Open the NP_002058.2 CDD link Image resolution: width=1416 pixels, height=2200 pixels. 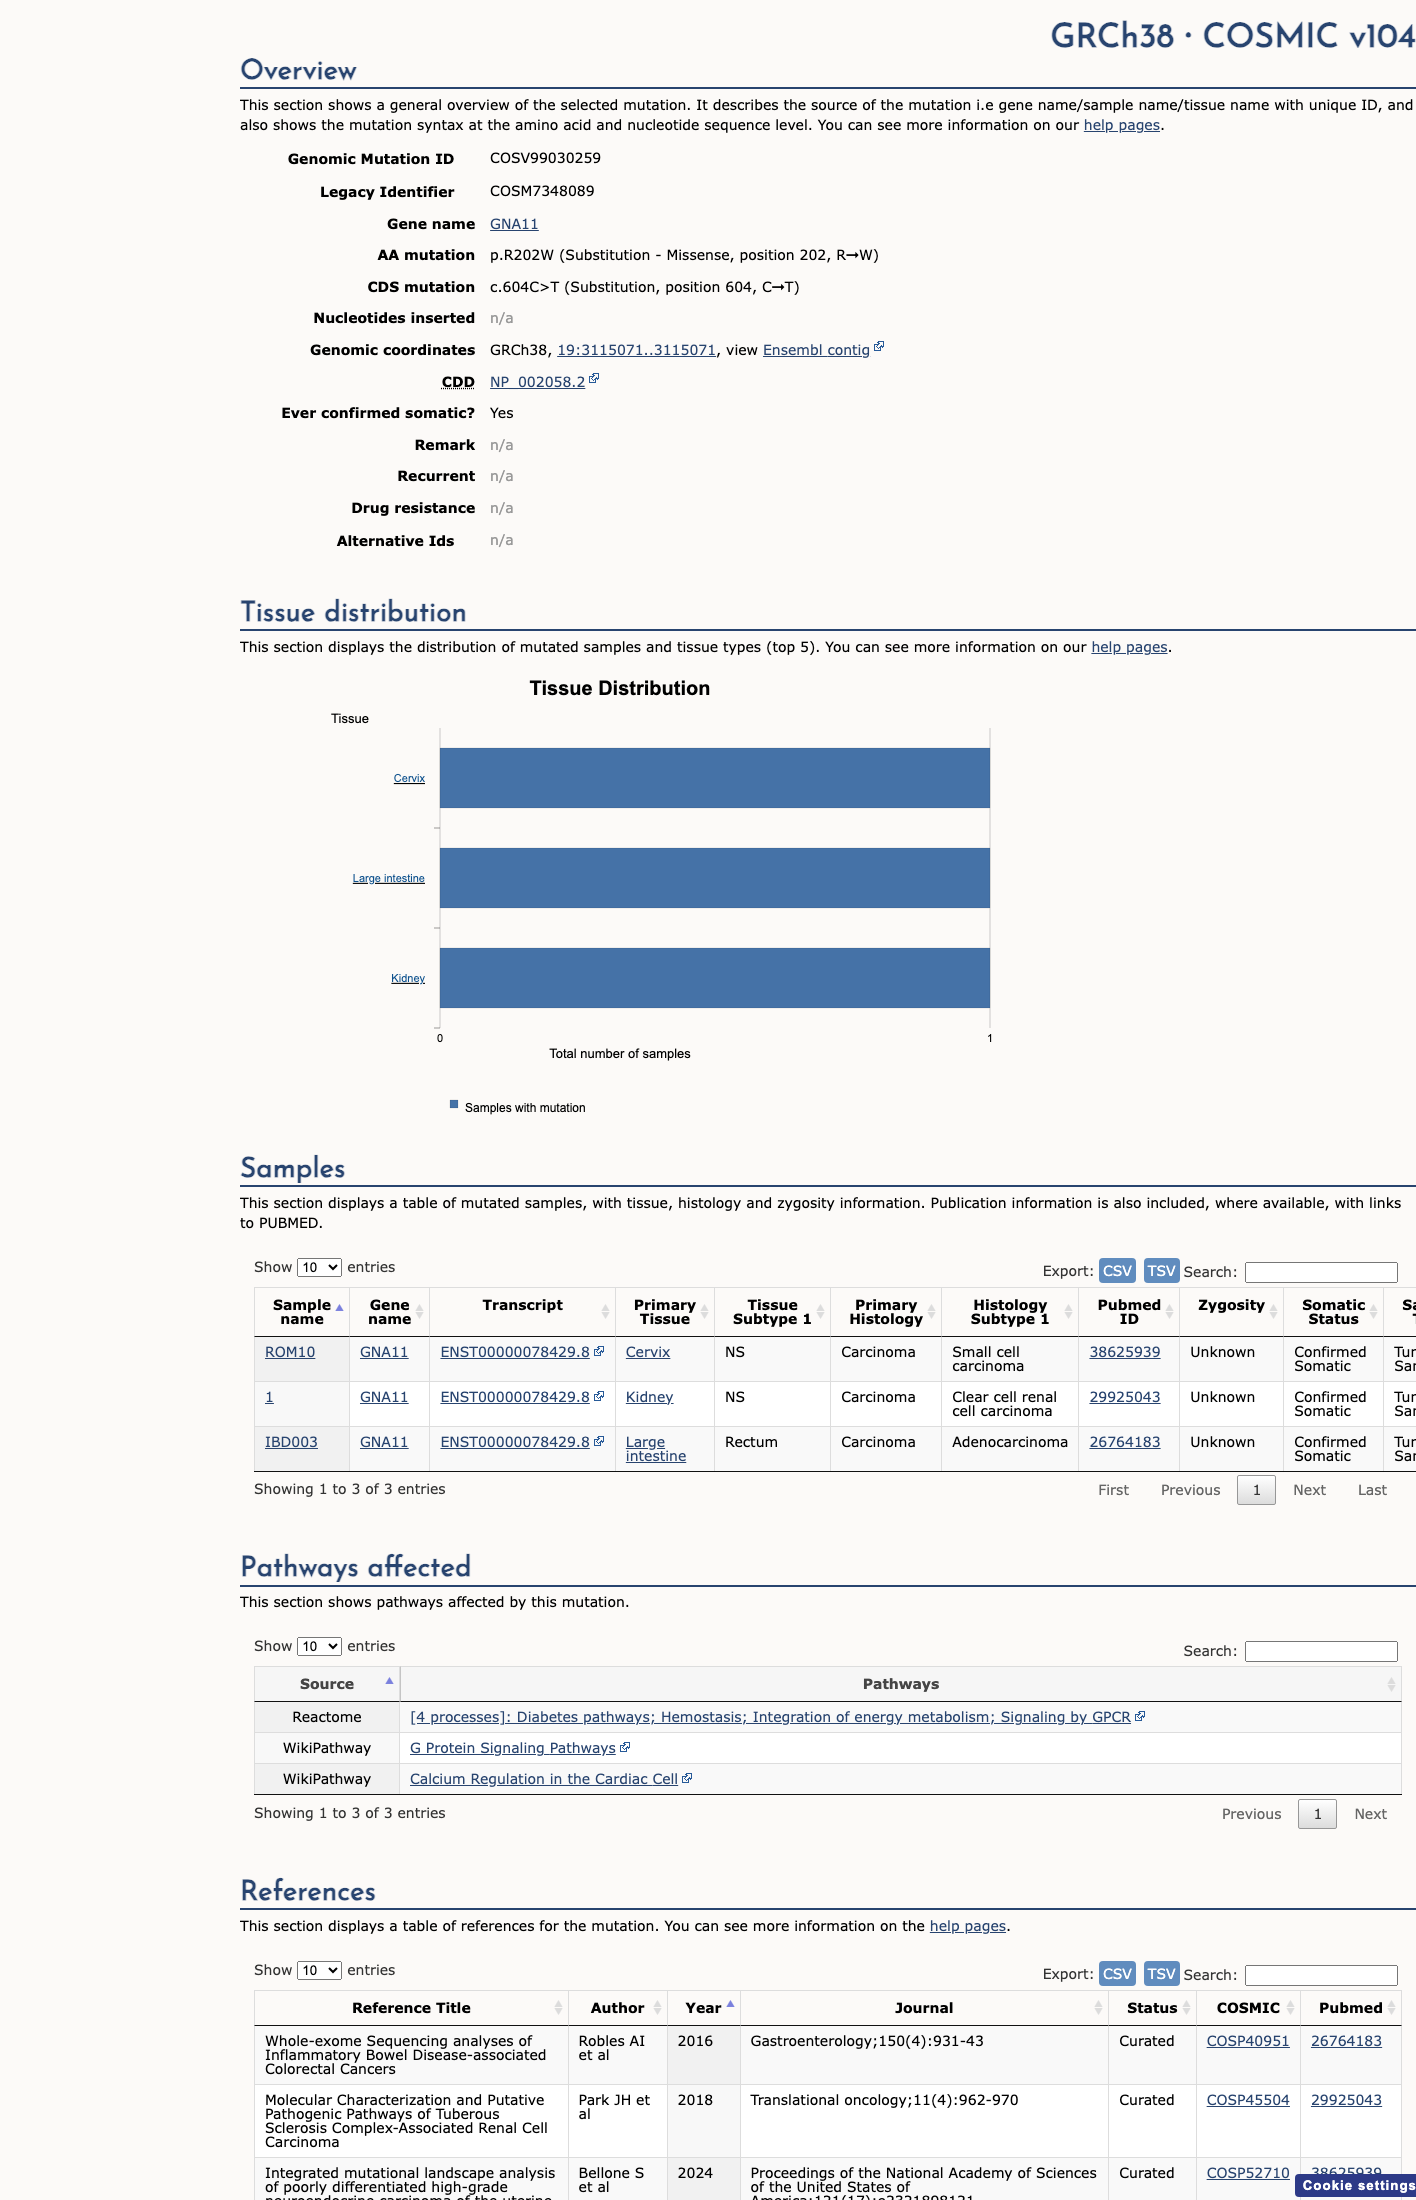click(x=537, y=382)
